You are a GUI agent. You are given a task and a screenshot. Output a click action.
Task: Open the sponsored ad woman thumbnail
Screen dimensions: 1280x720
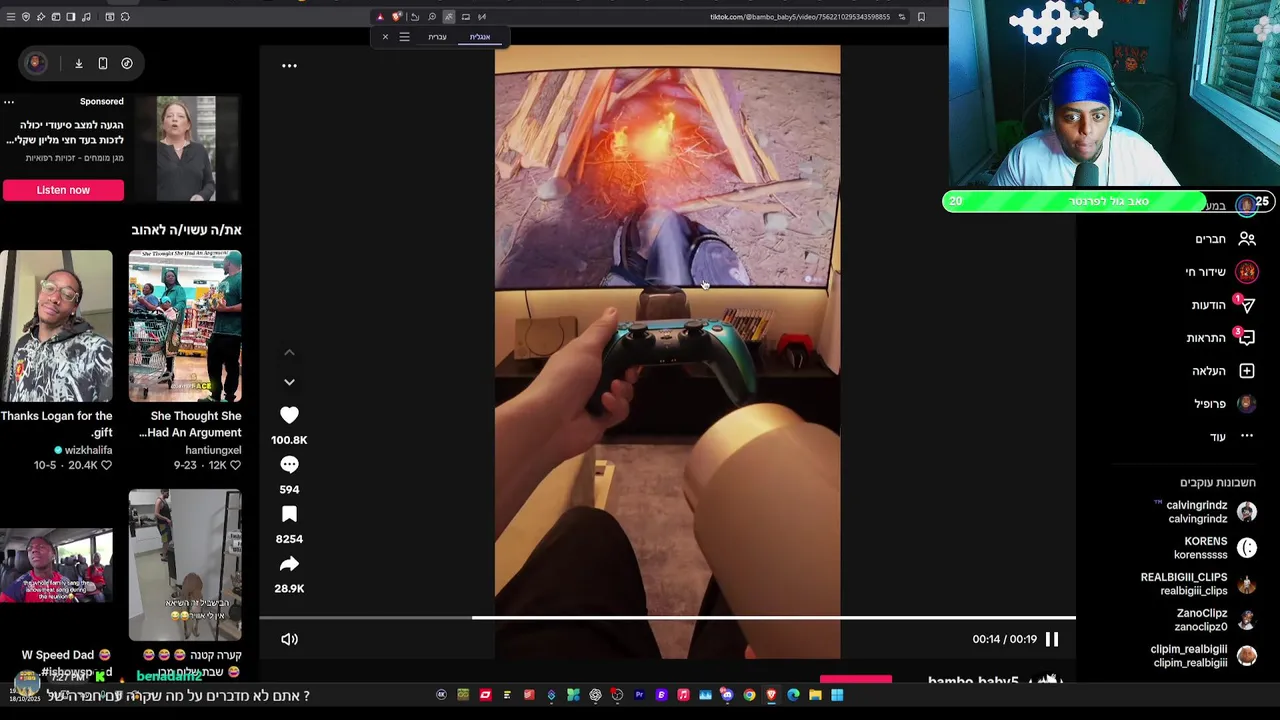coord(185,148)
